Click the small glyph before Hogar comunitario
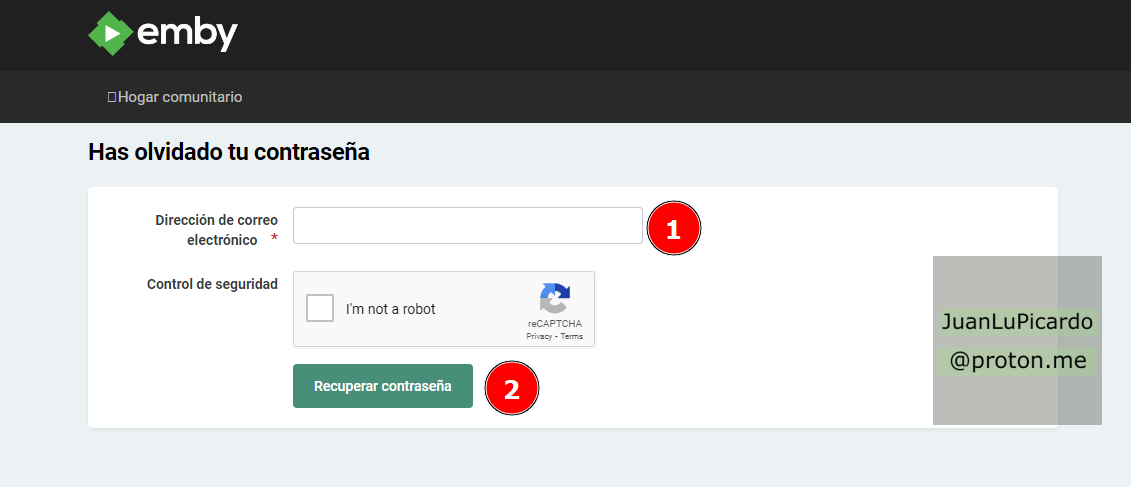The image size is (1131, 487). (112, 97)
